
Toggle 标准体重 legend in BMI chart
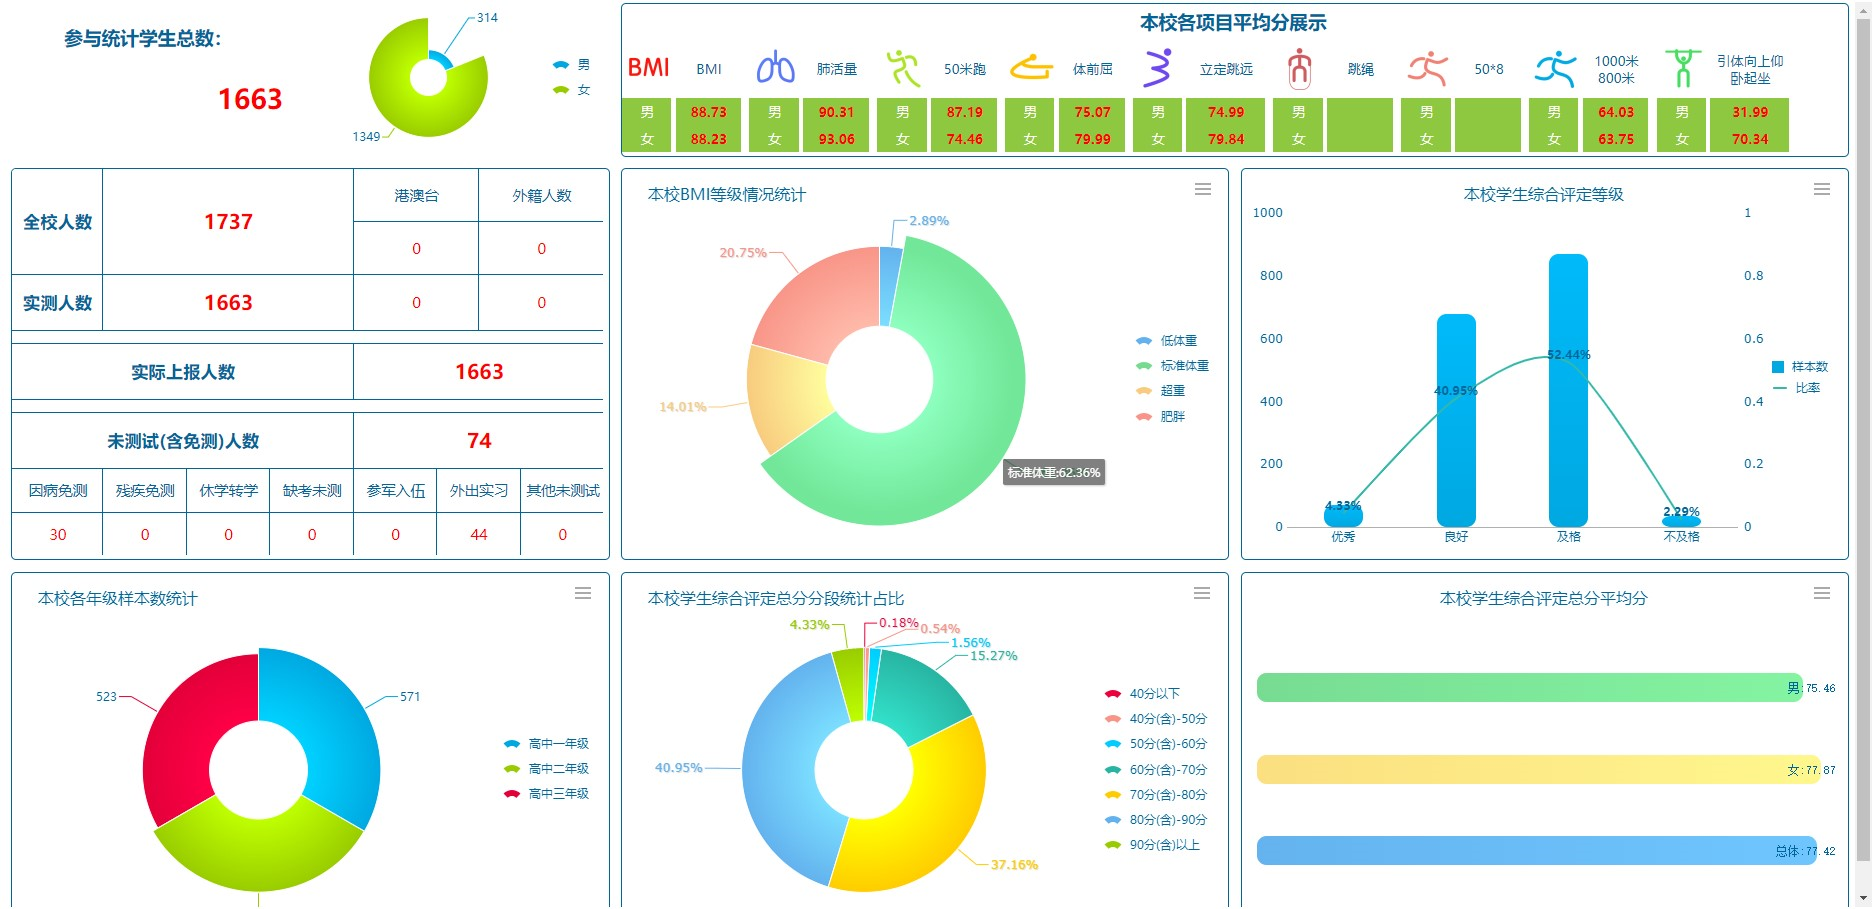1172,366
